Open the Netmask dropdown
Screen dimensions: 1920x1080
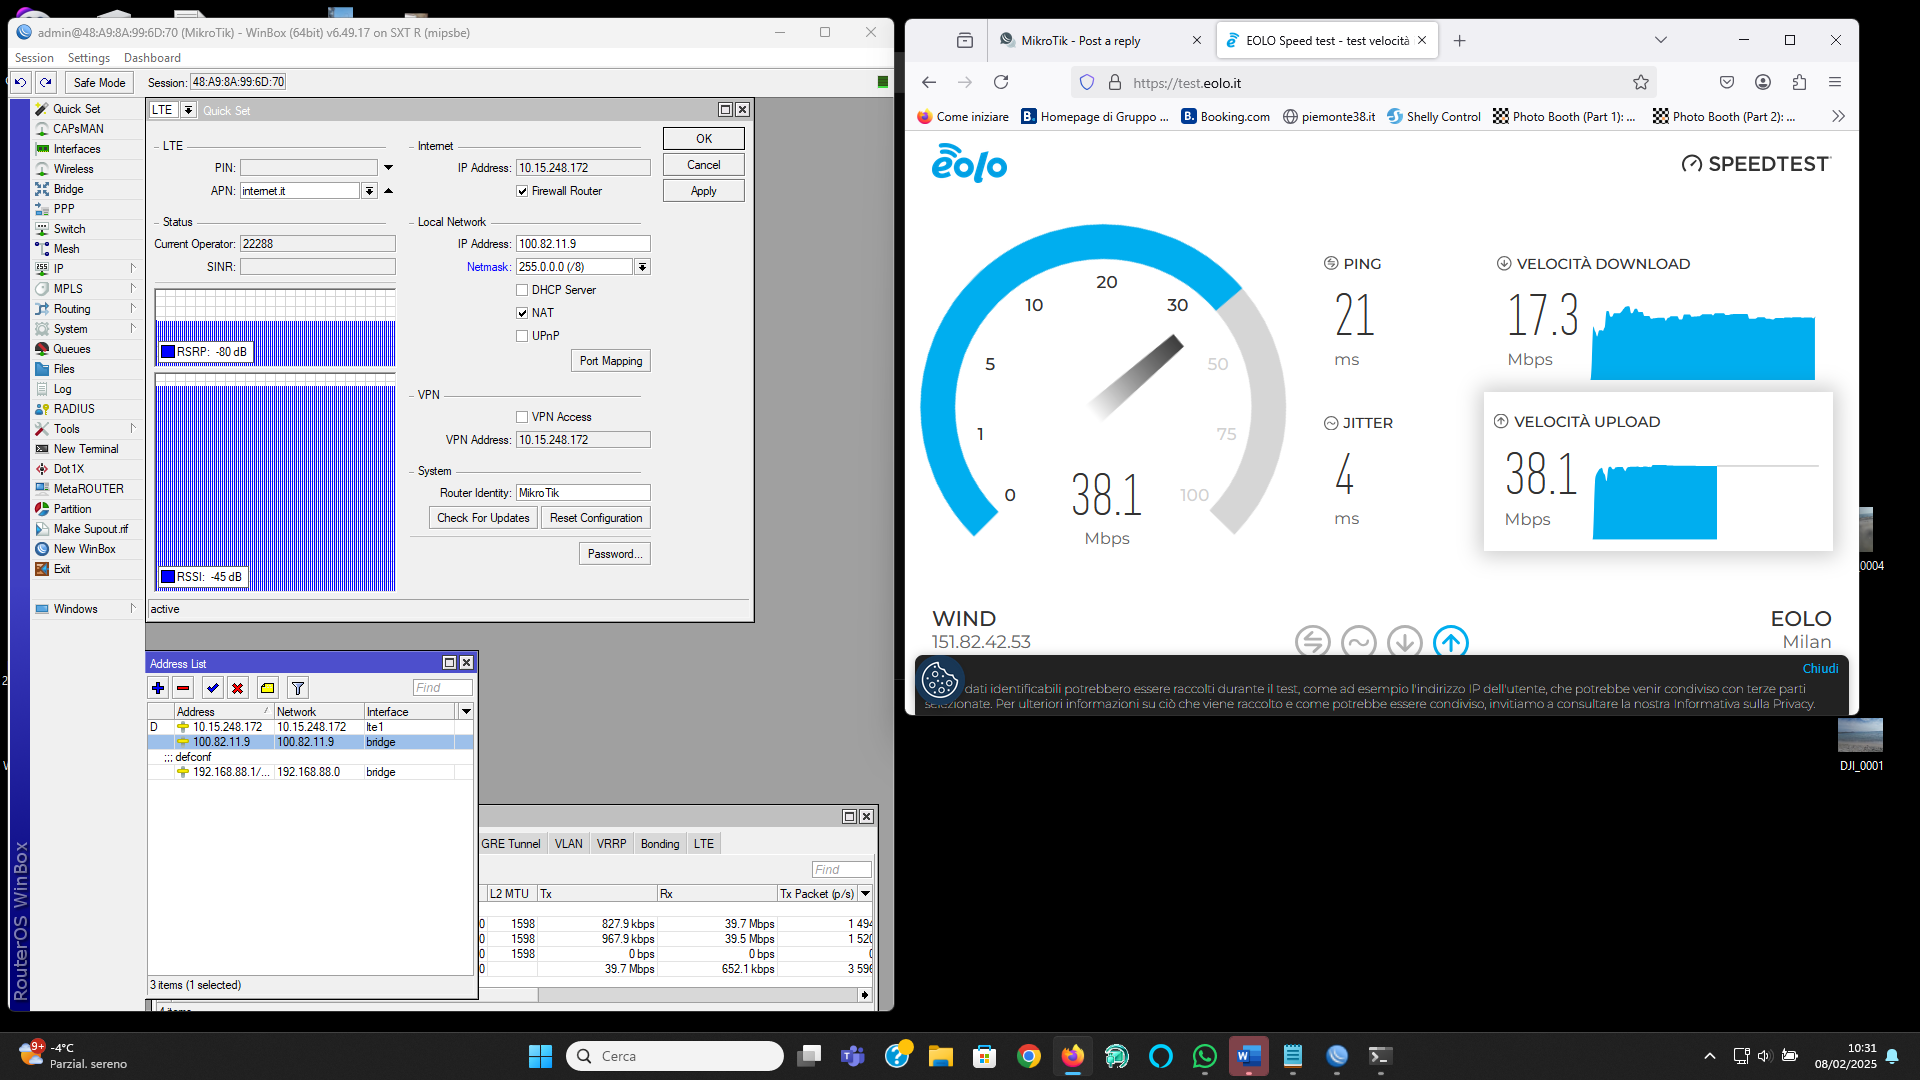pos(642,267)
